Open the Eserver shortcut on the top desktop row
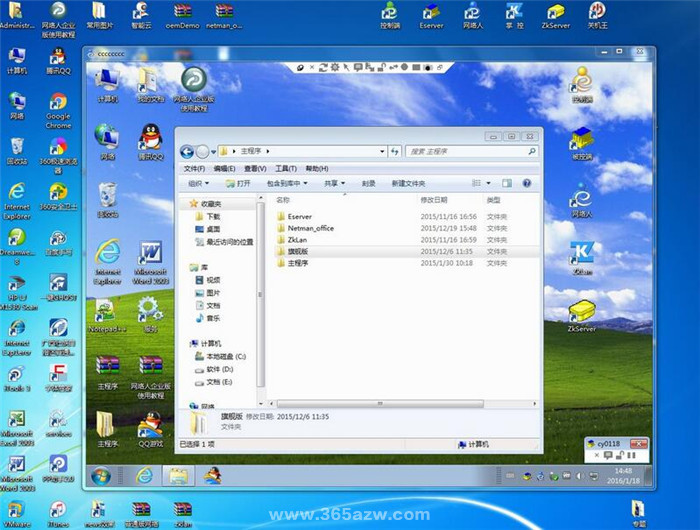Viewport: 700px width, 530px height. point(431,16)
